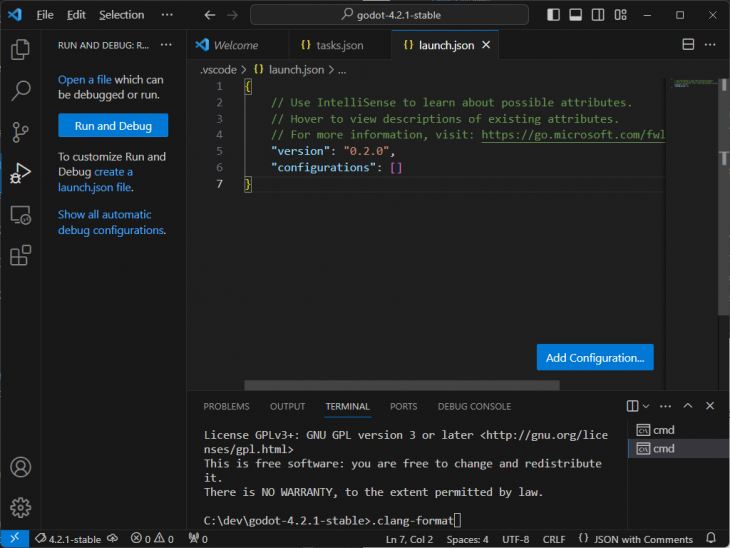Screen dimensions: 730x548
Task: Click the editor vertical scrollbar
Action: coord(723,200)
